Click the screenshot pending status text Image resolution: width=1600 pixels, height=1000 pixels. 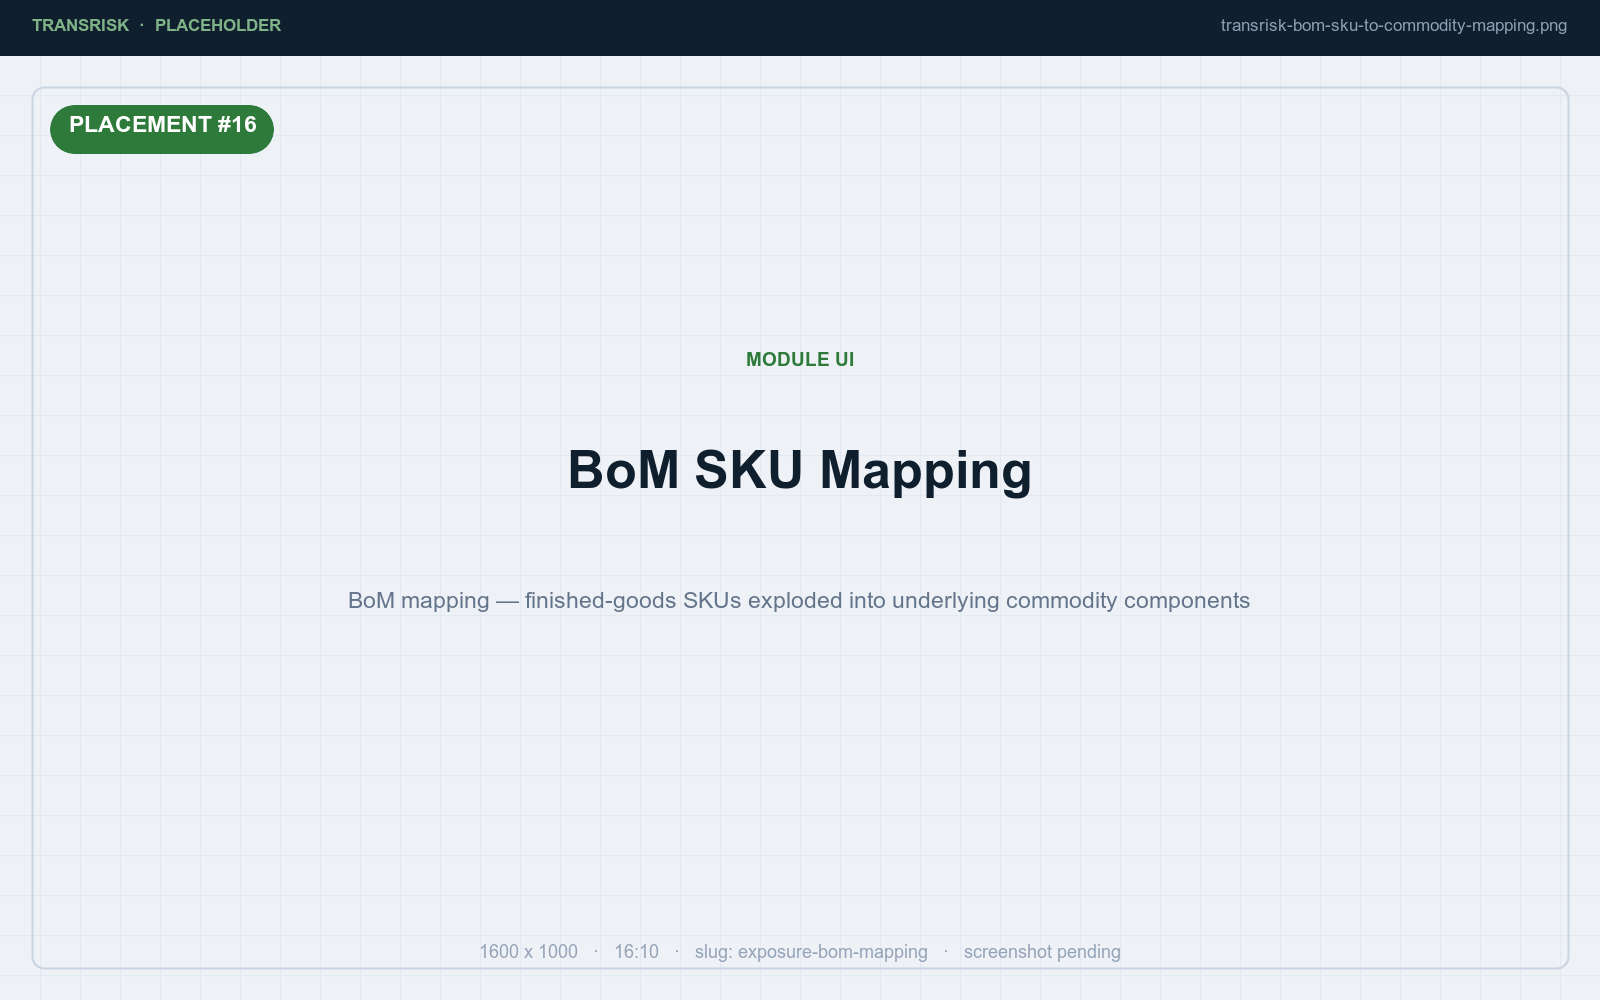pyautogui.click(x=1042, y=951)
